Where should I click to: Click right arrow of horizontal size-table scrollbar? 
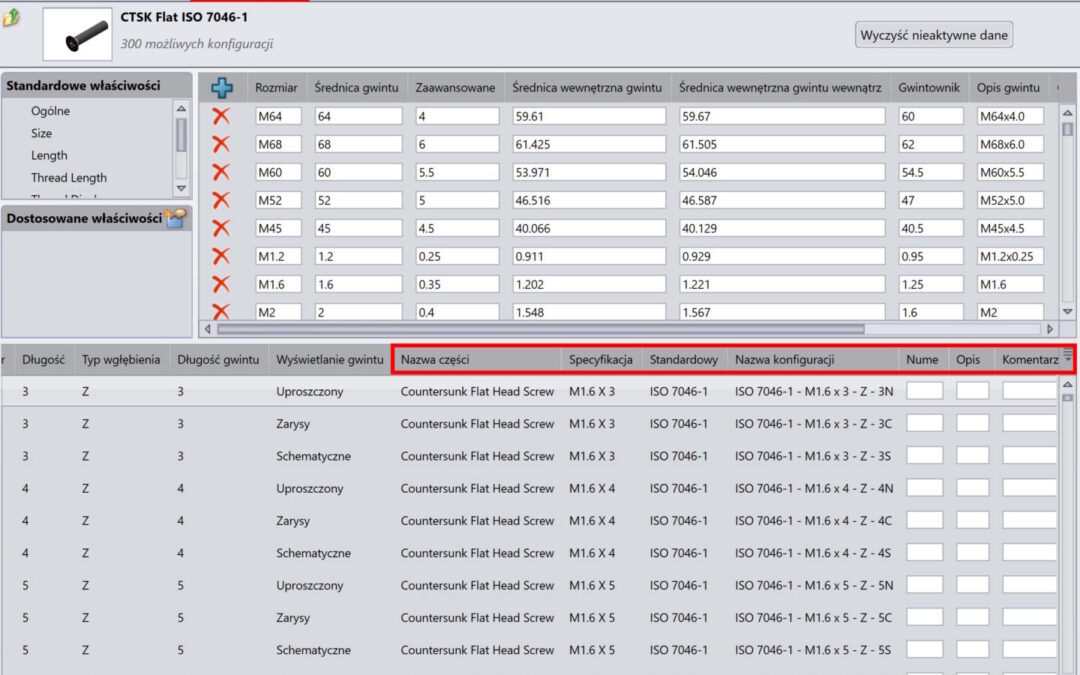click(x=1050, y=329)
